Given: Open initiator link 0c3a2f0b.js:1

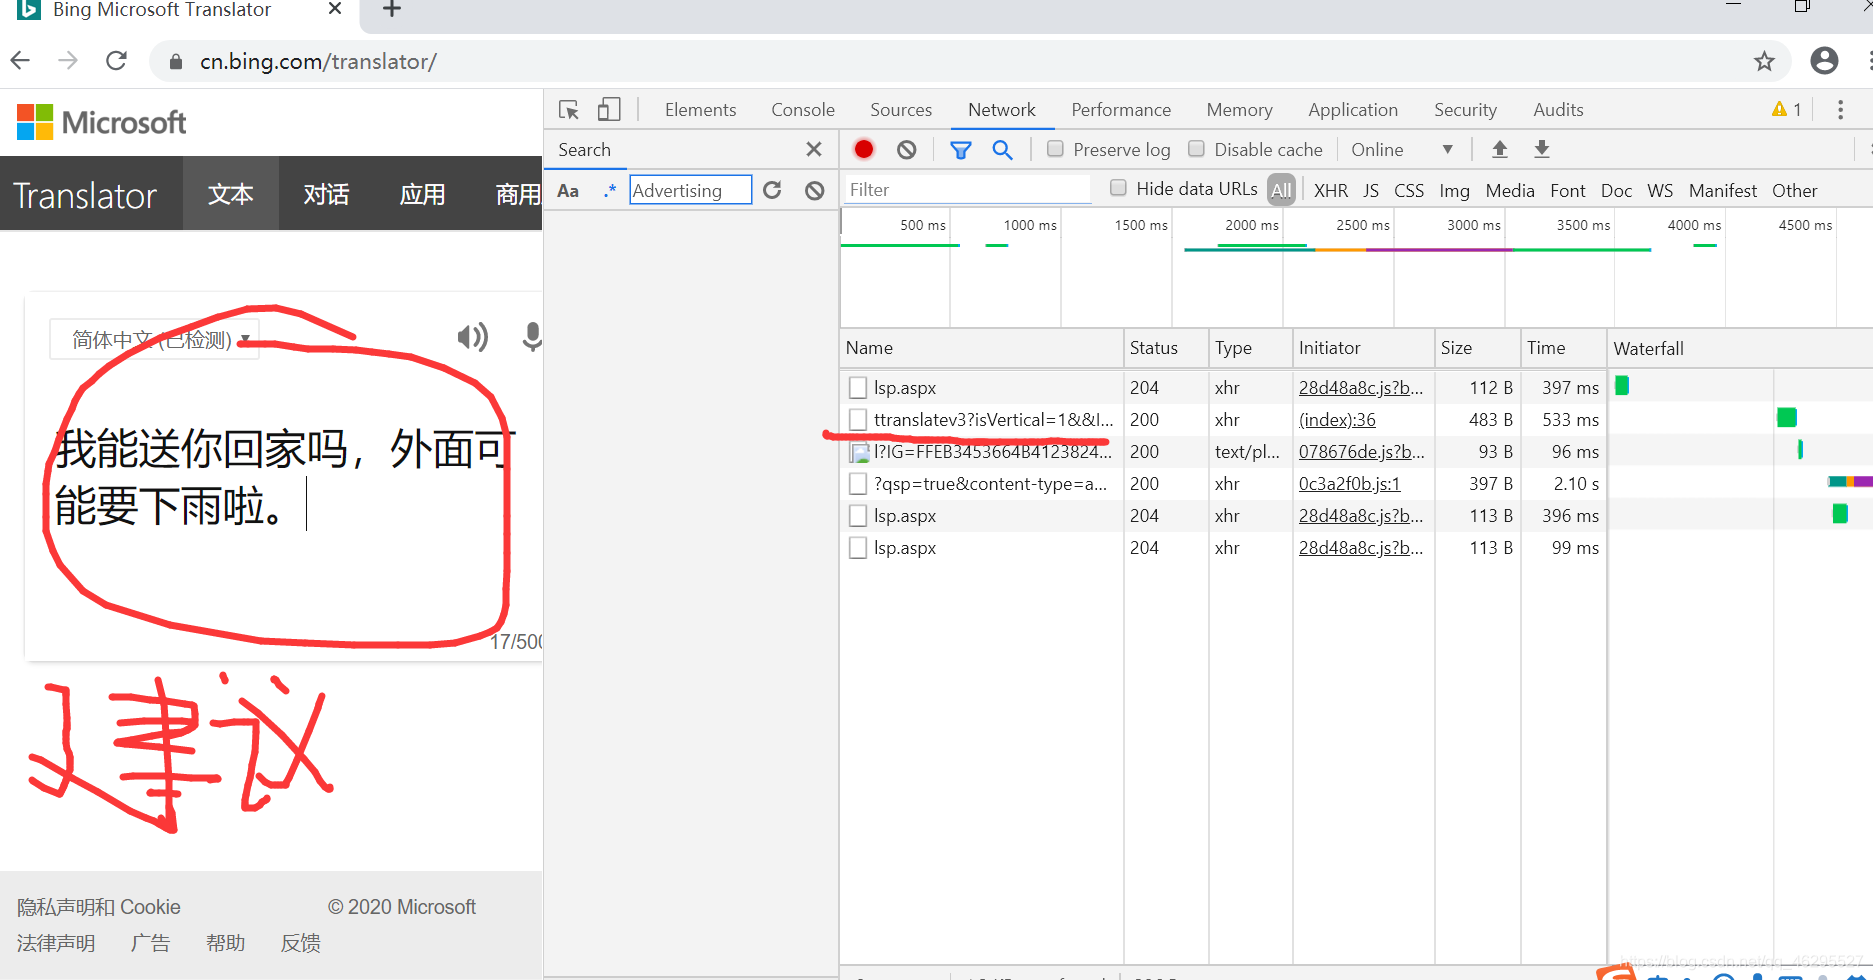Looking at the screenshot, I should click(x=1349, y=484).
